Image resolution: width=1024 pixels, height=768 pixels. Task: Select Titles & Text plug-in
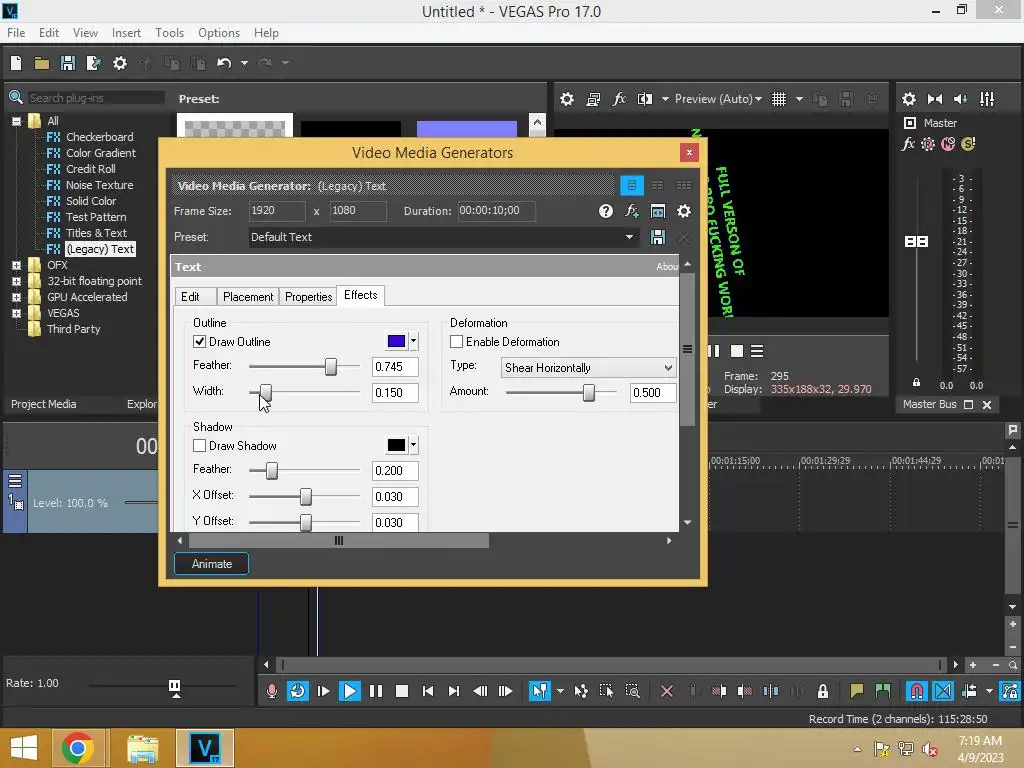tap(96, 233)
